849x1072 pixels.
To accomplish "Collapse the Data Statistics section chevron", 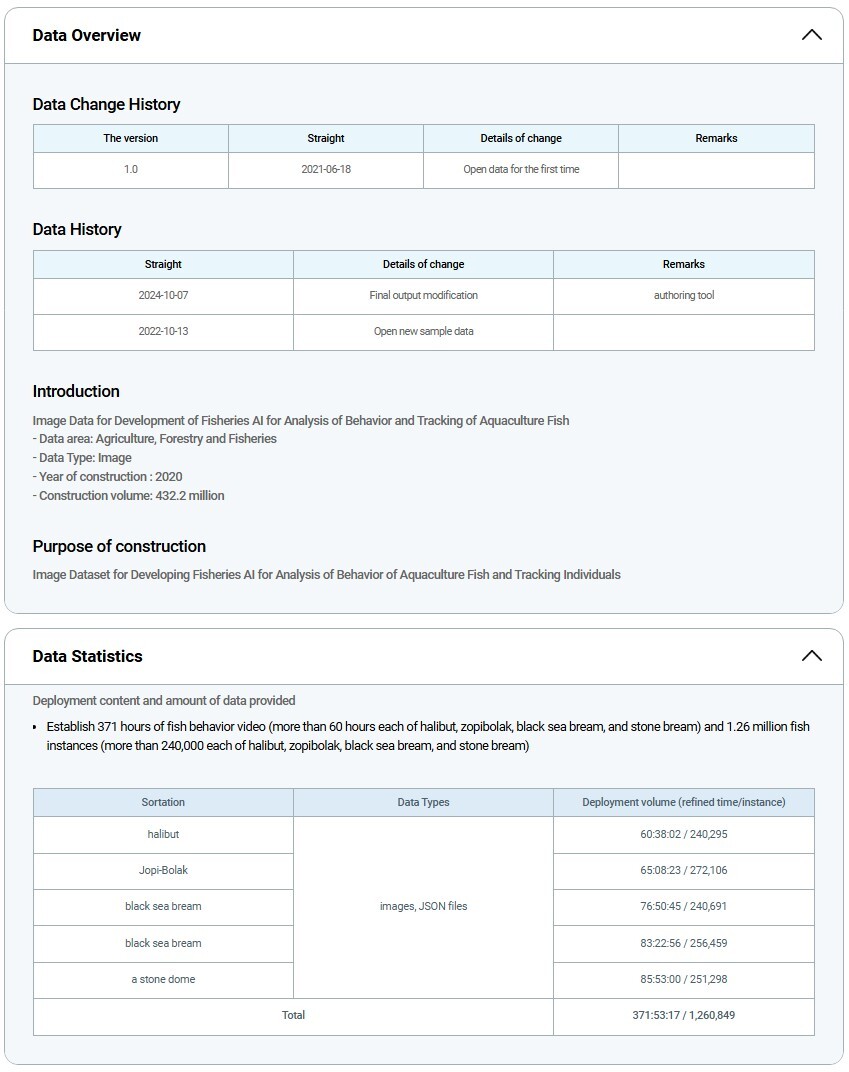I will pos(811,656).
